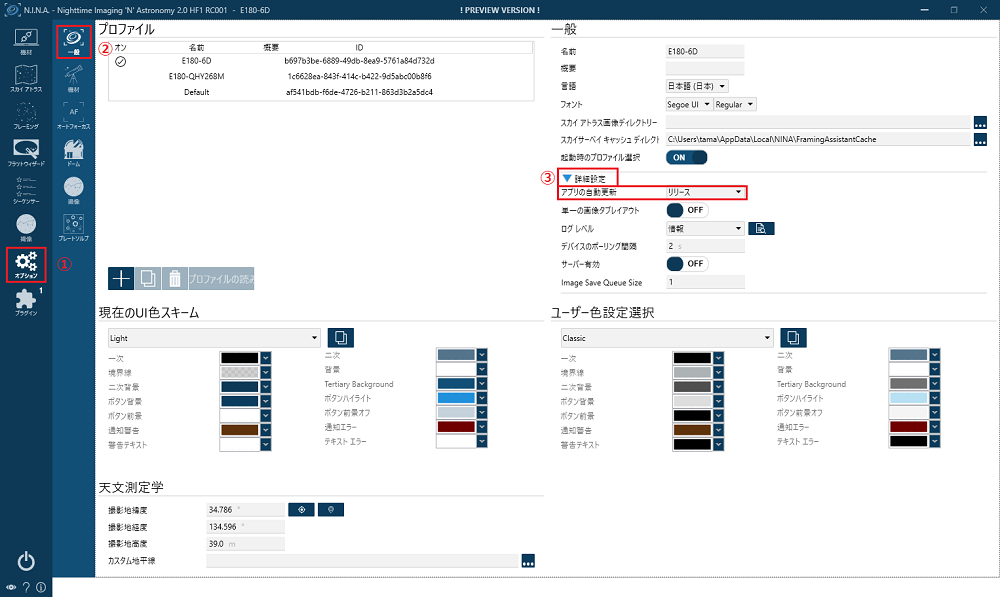The width and height of the screenshot is (1000, 597).
Task: Open the Regular font style dropdown
Action: [x=735, y=105]
